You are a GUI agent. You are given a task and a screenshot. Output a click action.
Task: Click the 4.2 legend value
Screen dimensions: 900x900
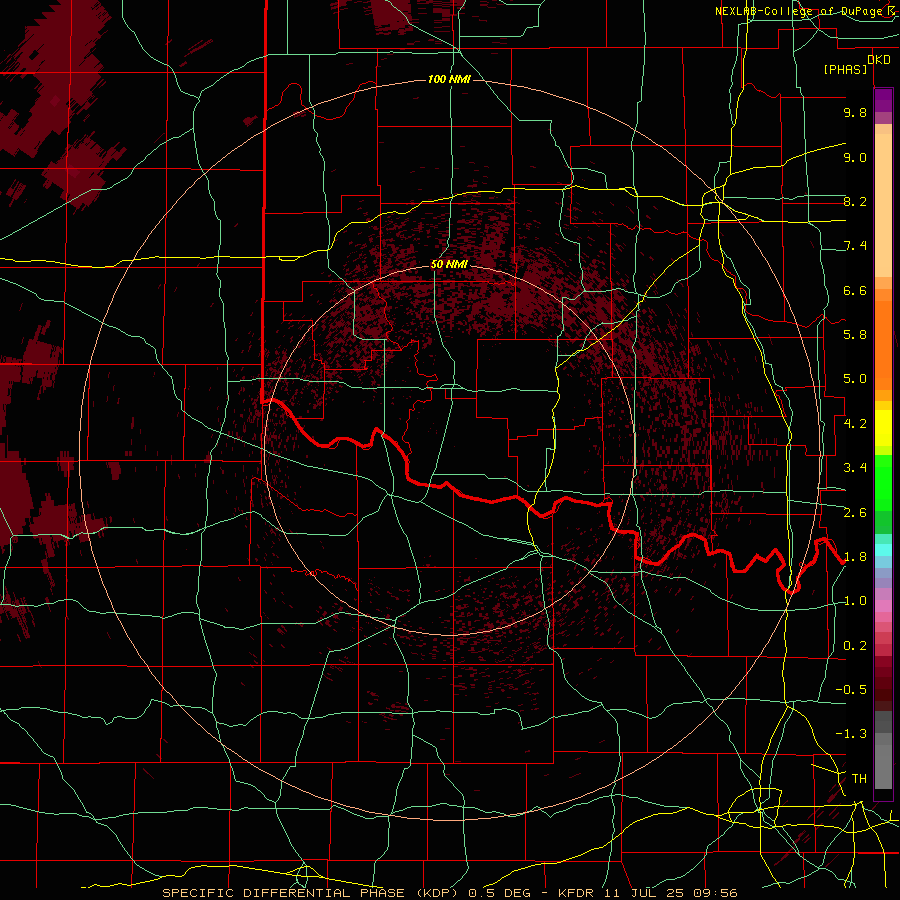point(855,424)
